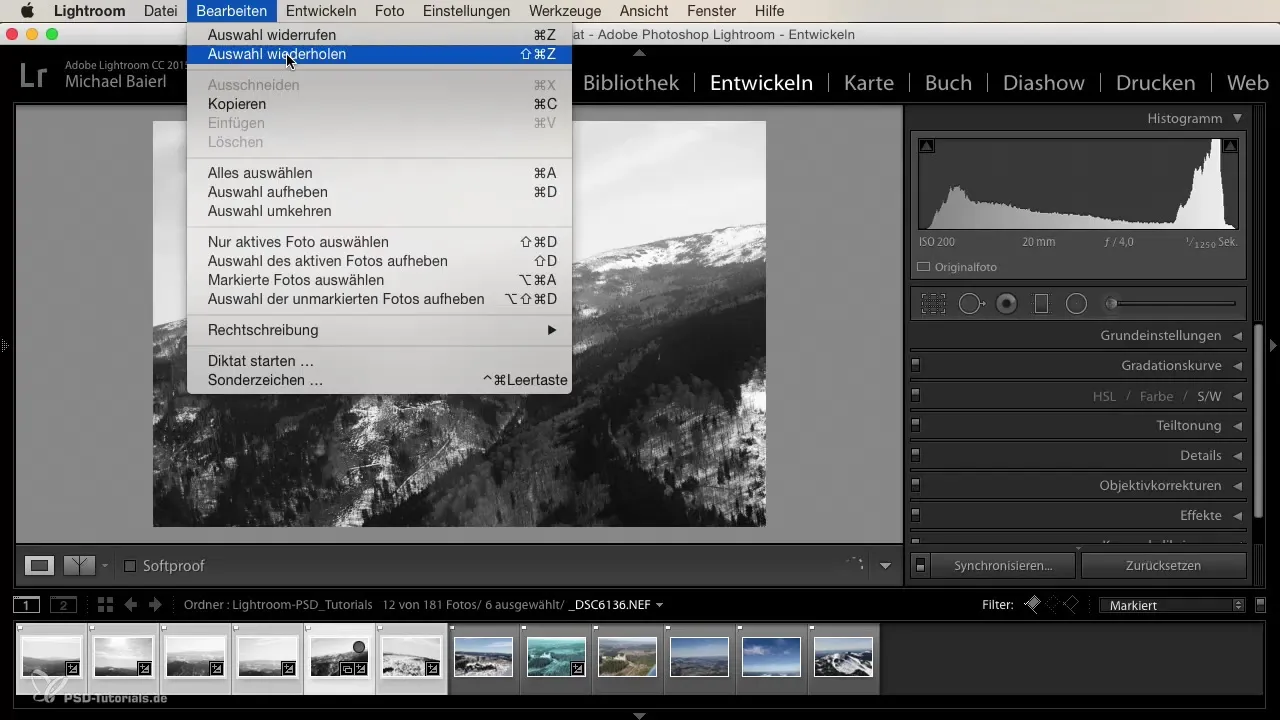Image resolution: width=1280 pixels, height=720 pixels.
Task: Select the crop overlay tool
Action: pos(933,304)
